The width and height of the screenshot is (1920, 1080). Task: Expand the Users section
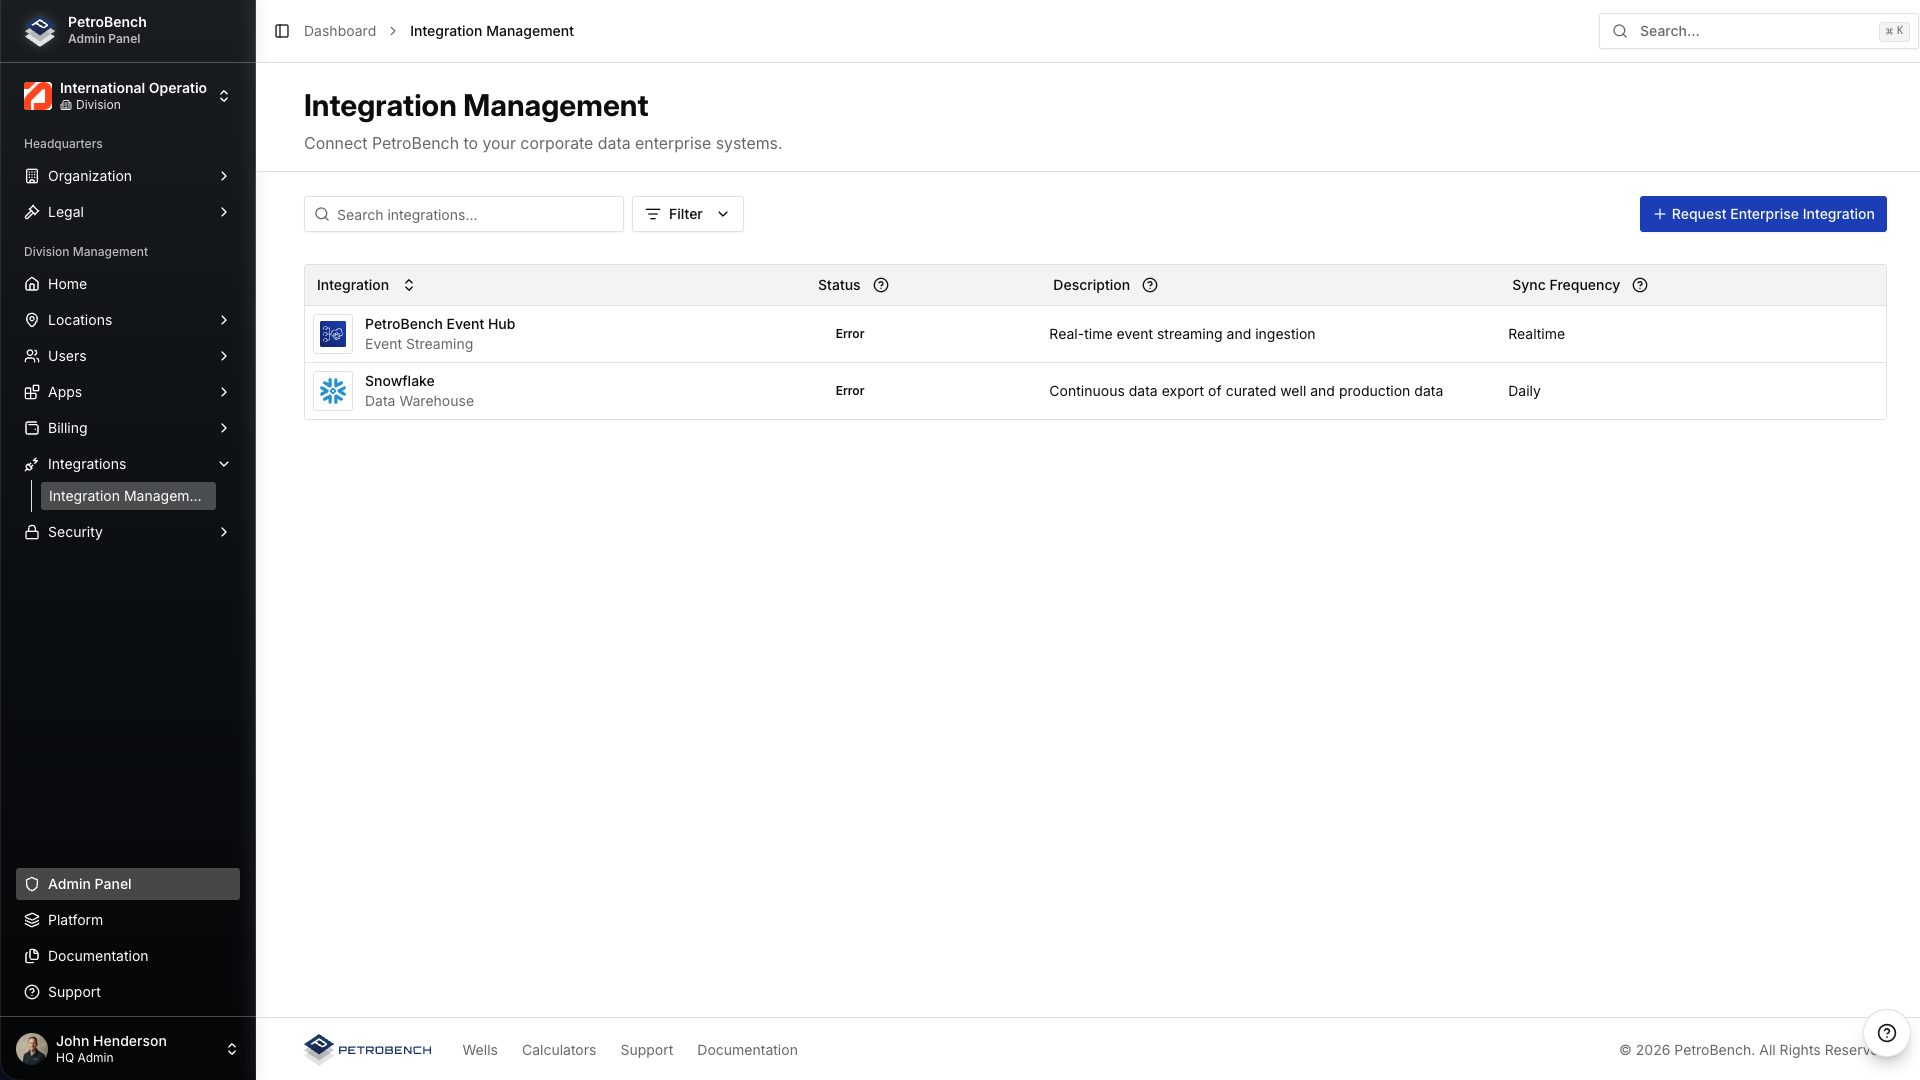(127, 356)
